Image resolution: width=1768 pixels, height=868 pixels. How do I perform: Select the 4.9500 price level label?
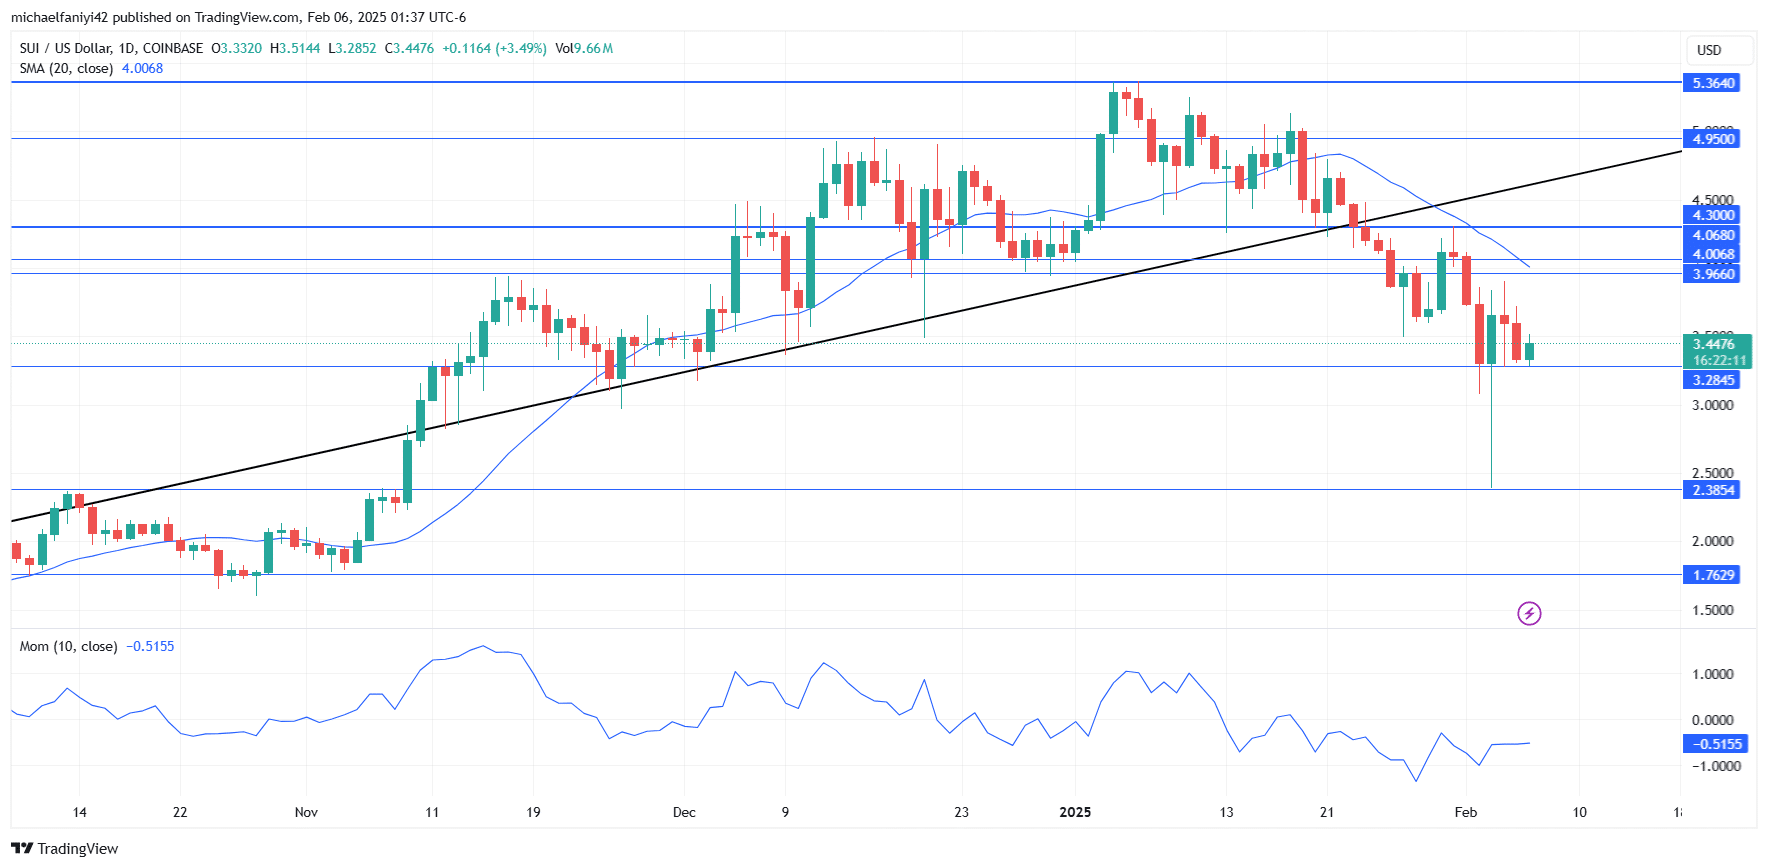(x=1712, y=139)
